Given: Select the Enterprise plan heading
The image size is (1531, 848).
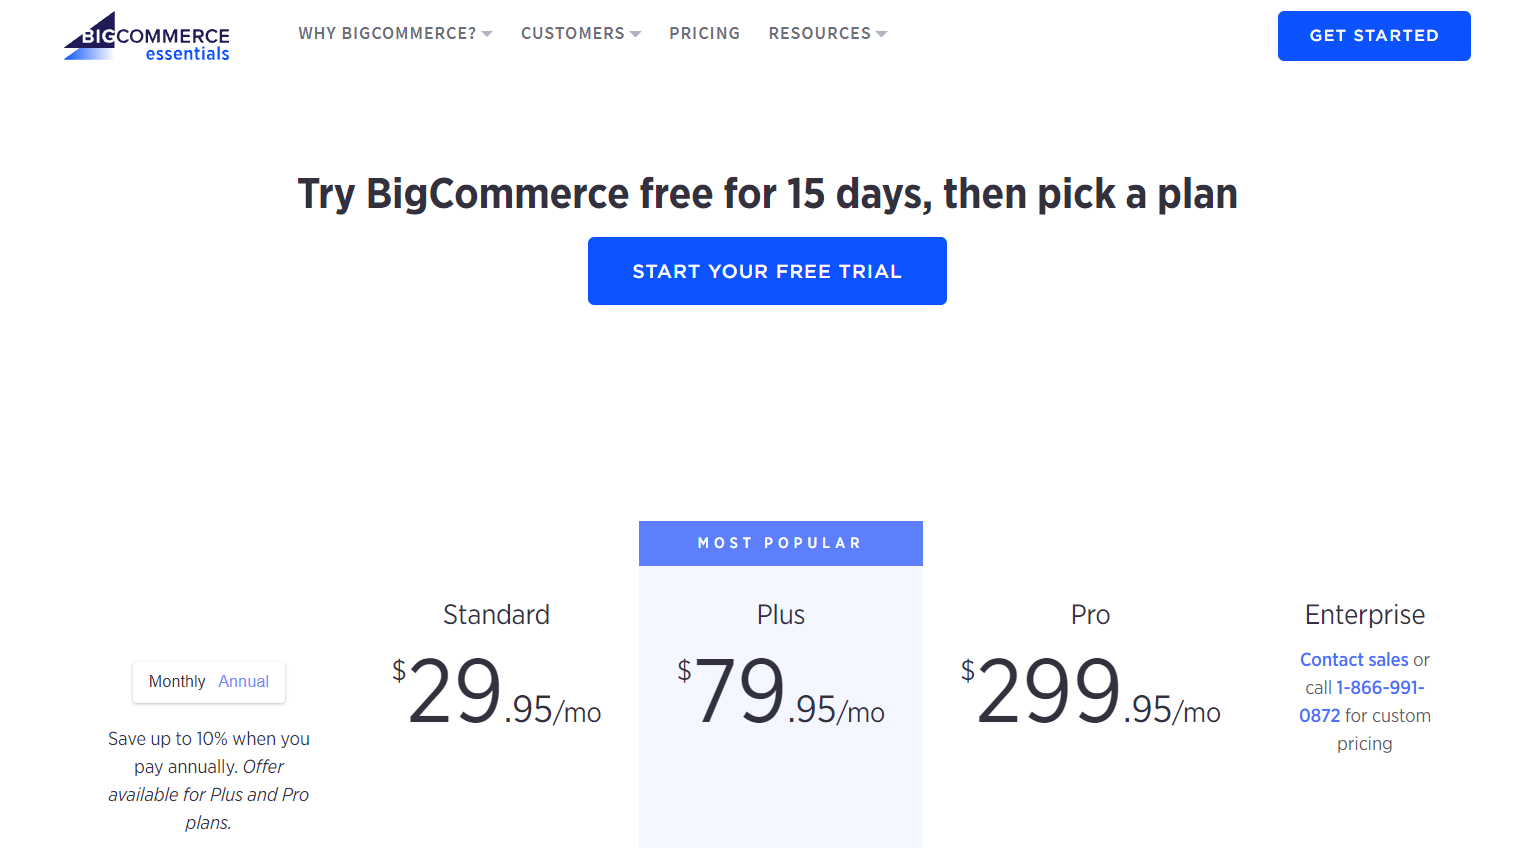Looking at the screenshot, I should pos(1365,614).
